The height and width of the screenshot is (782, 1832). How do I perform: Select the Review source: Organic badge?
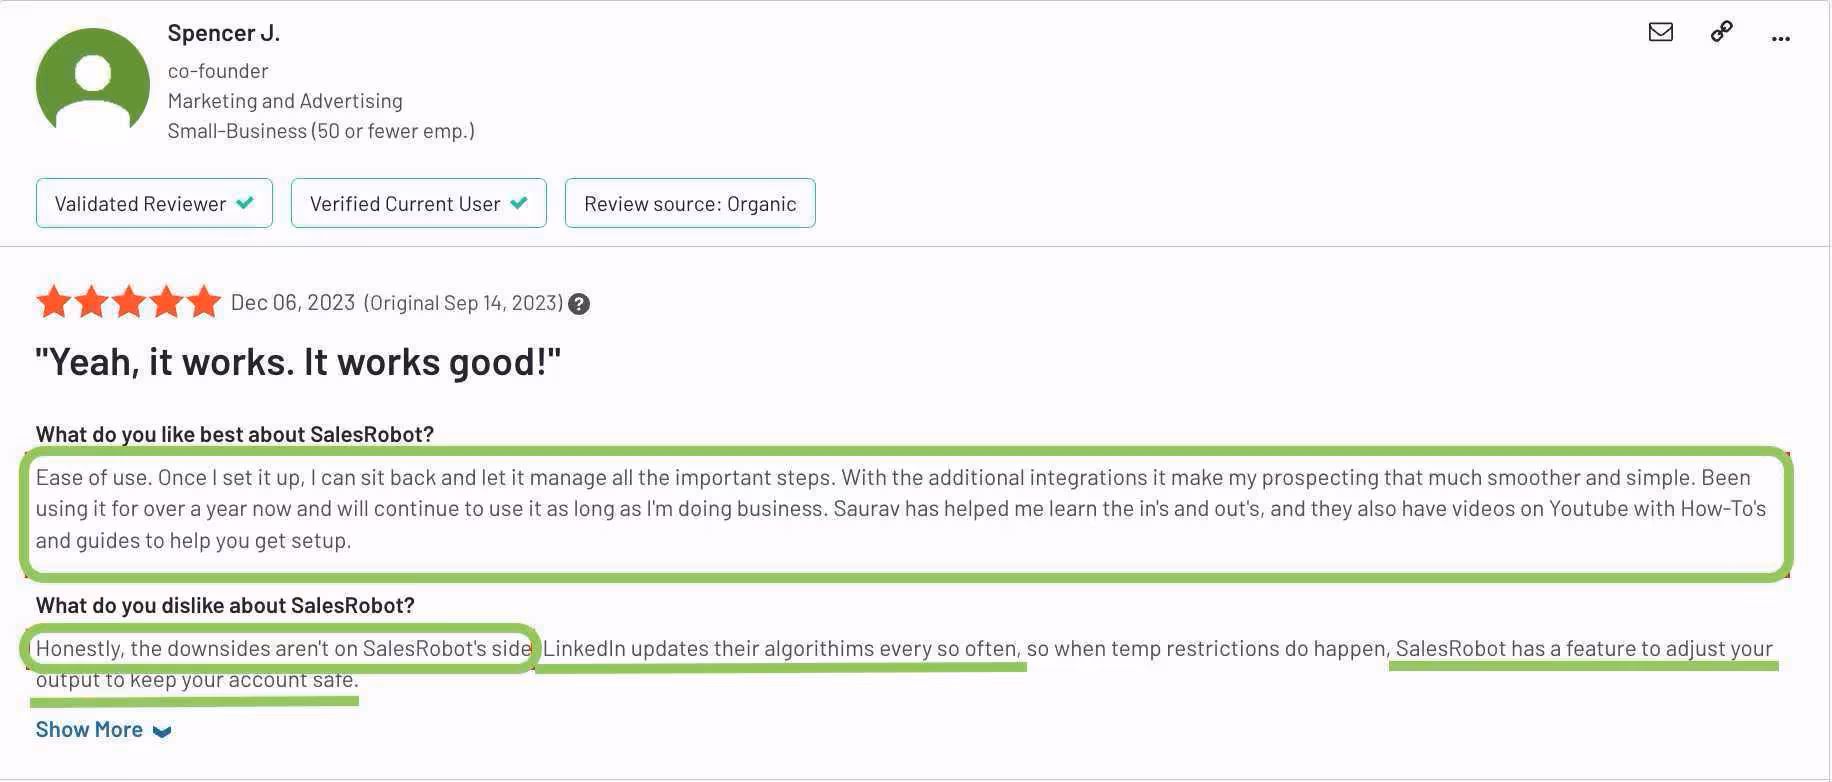(x=689, y=202)
